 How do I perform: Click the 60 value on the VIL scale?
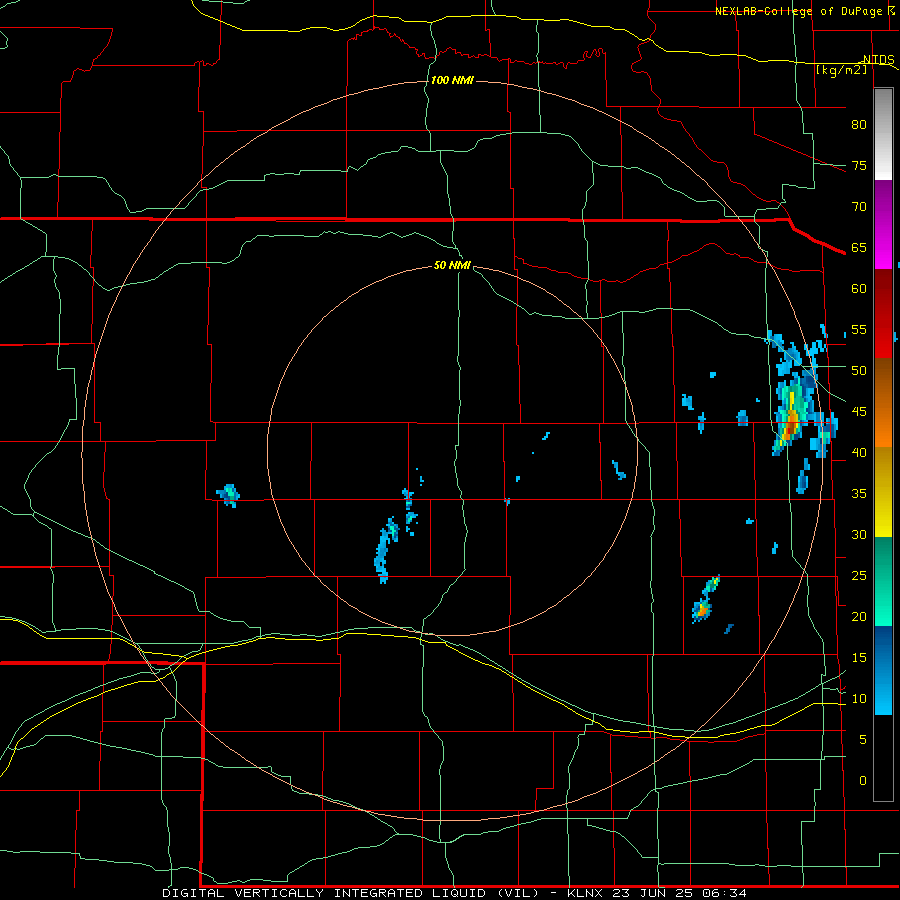pyautogui.click(x=859, y=289)
